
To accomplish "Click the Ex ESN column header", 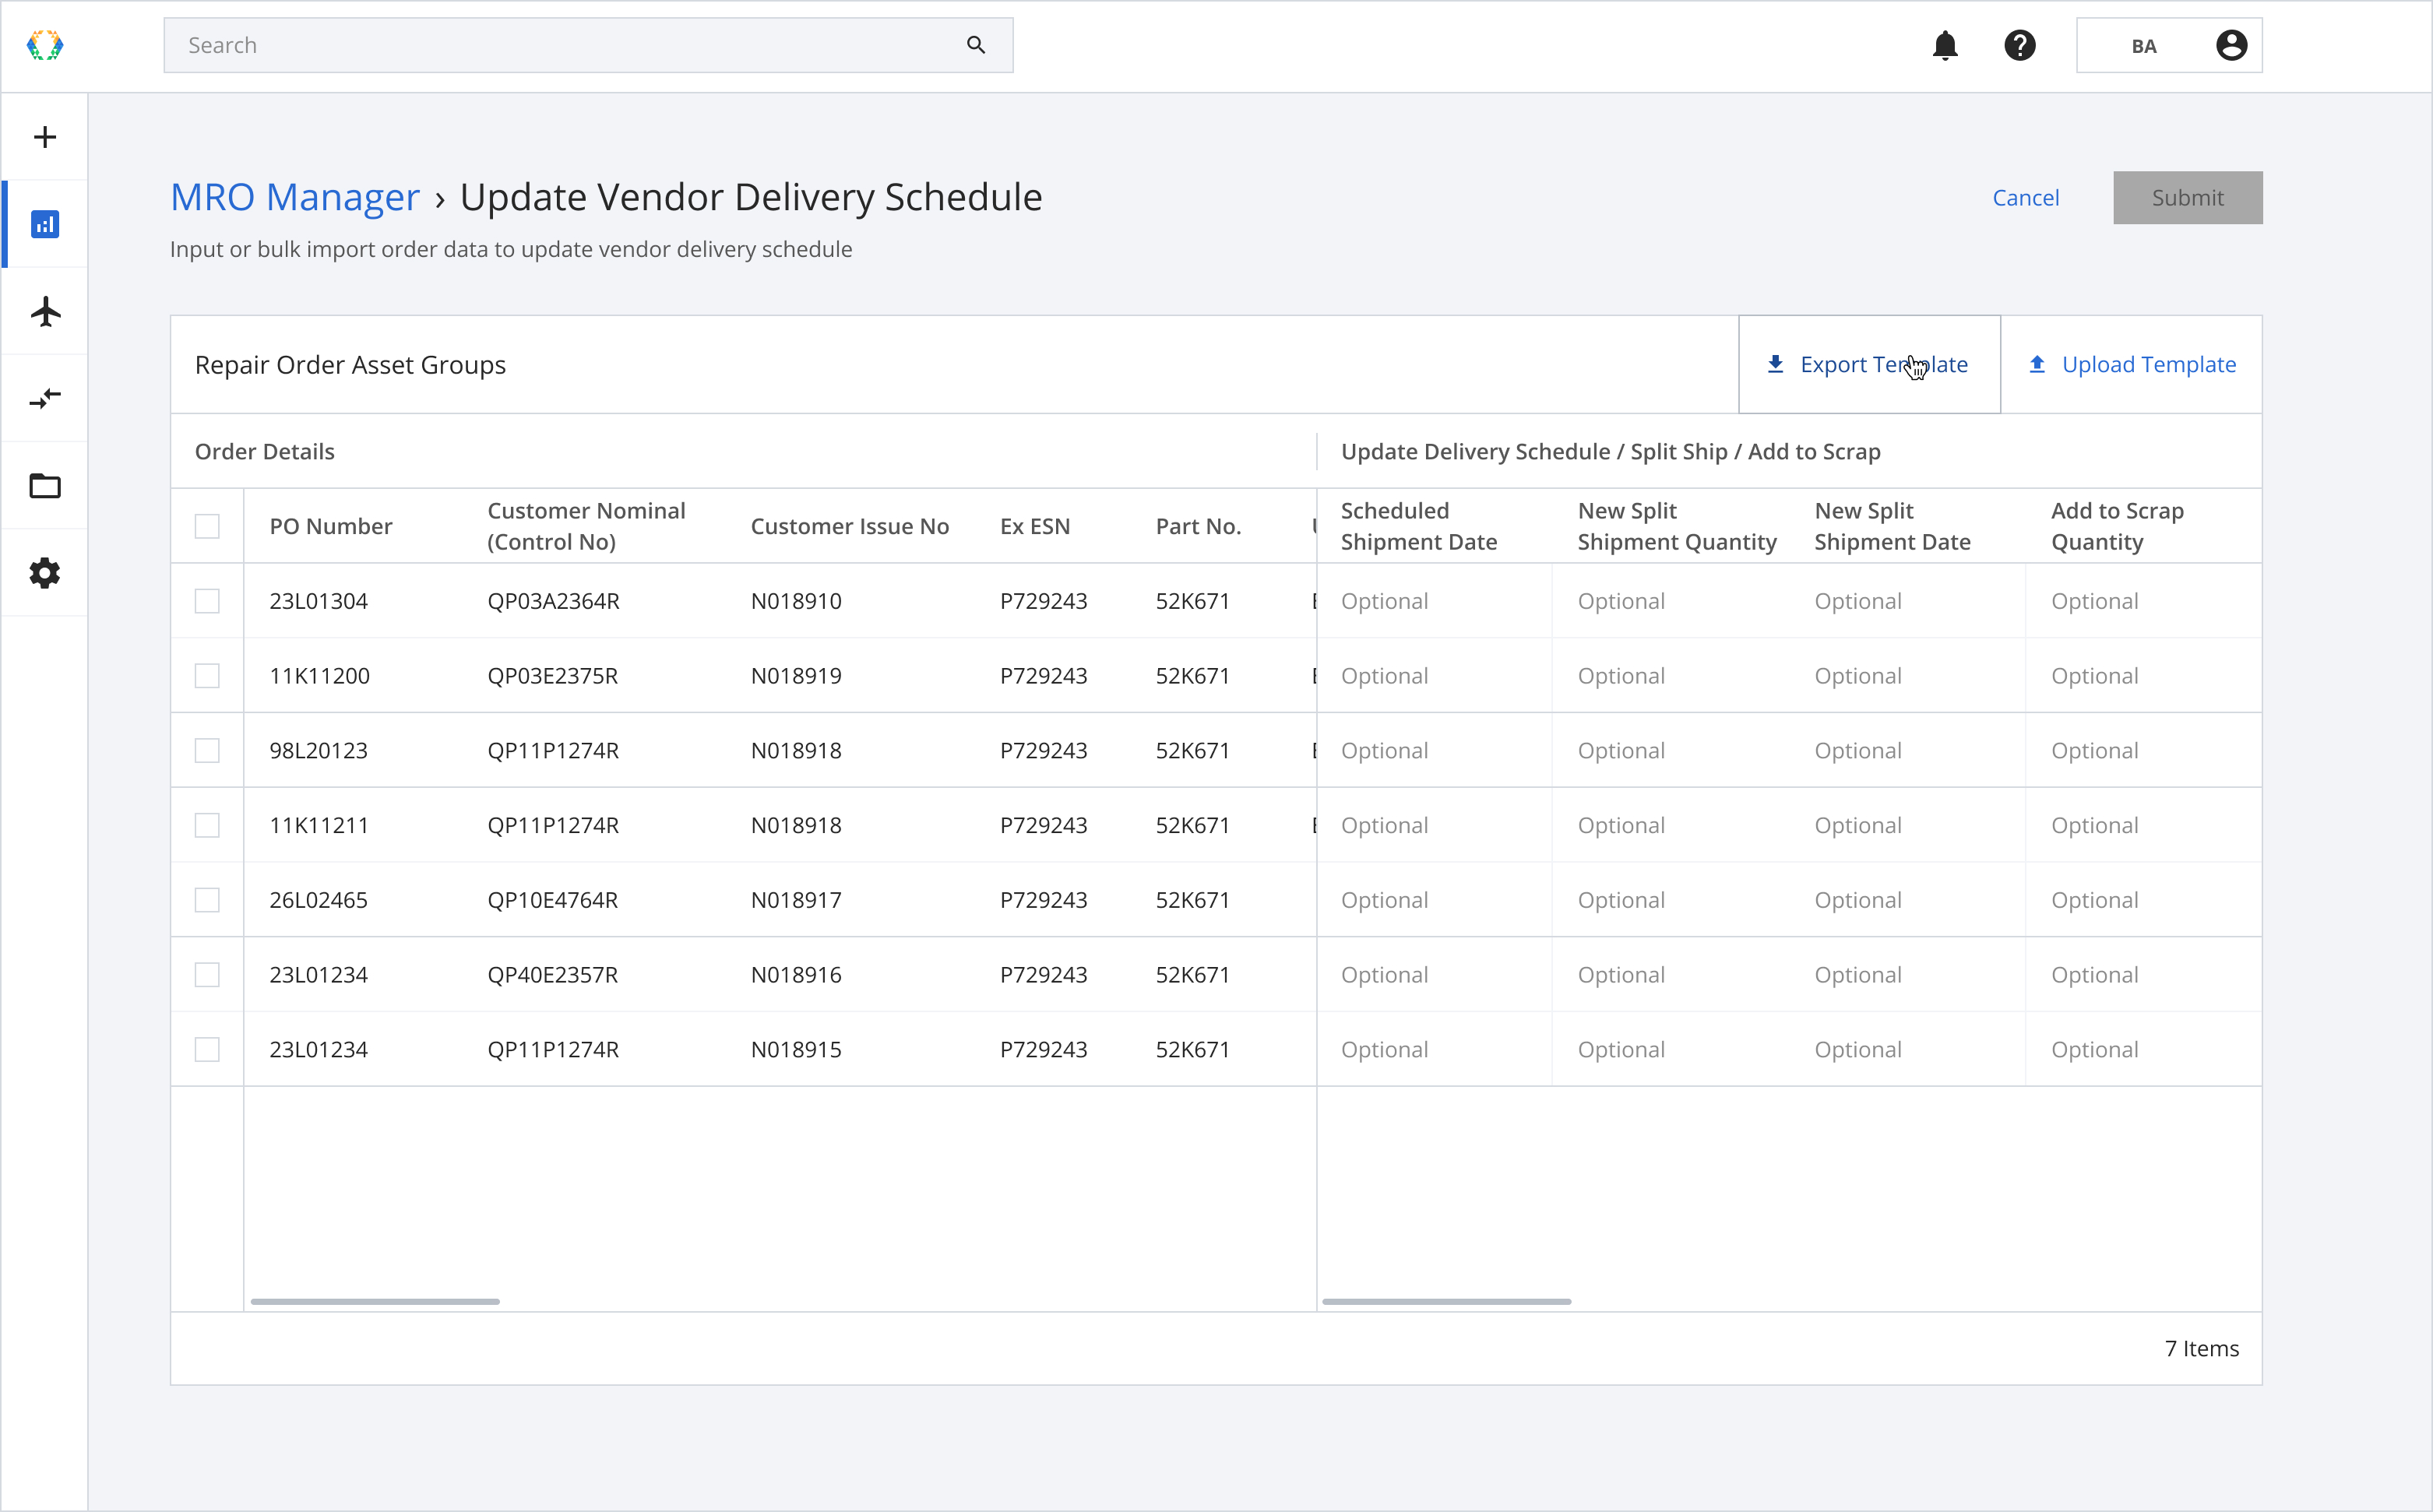I will pyautogui.click(x=1034, y=526).
